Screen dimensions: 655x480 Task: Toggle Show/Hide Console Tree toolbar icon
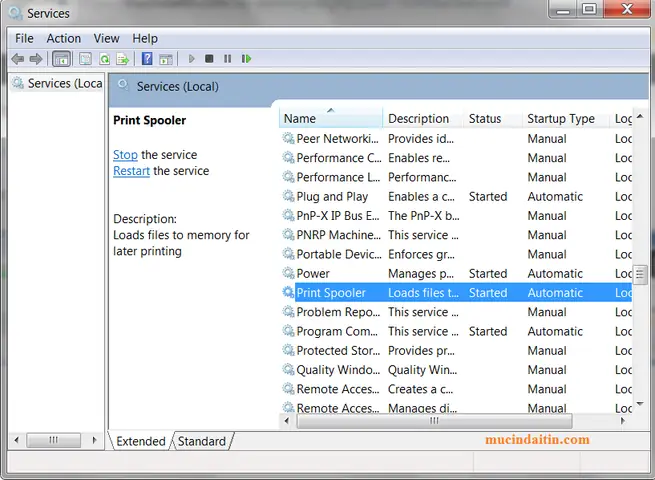[61, 59]
